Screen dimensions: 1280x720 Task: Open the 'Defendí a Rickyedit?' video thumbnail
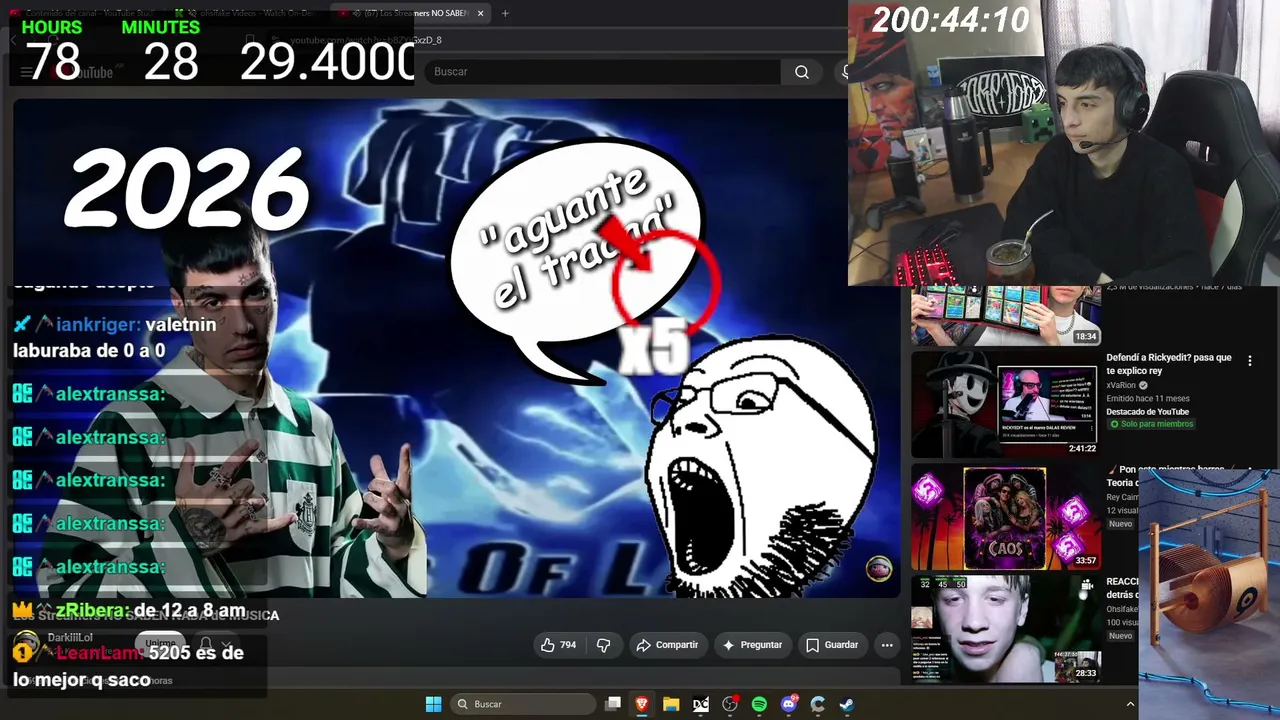point(1005,404)
